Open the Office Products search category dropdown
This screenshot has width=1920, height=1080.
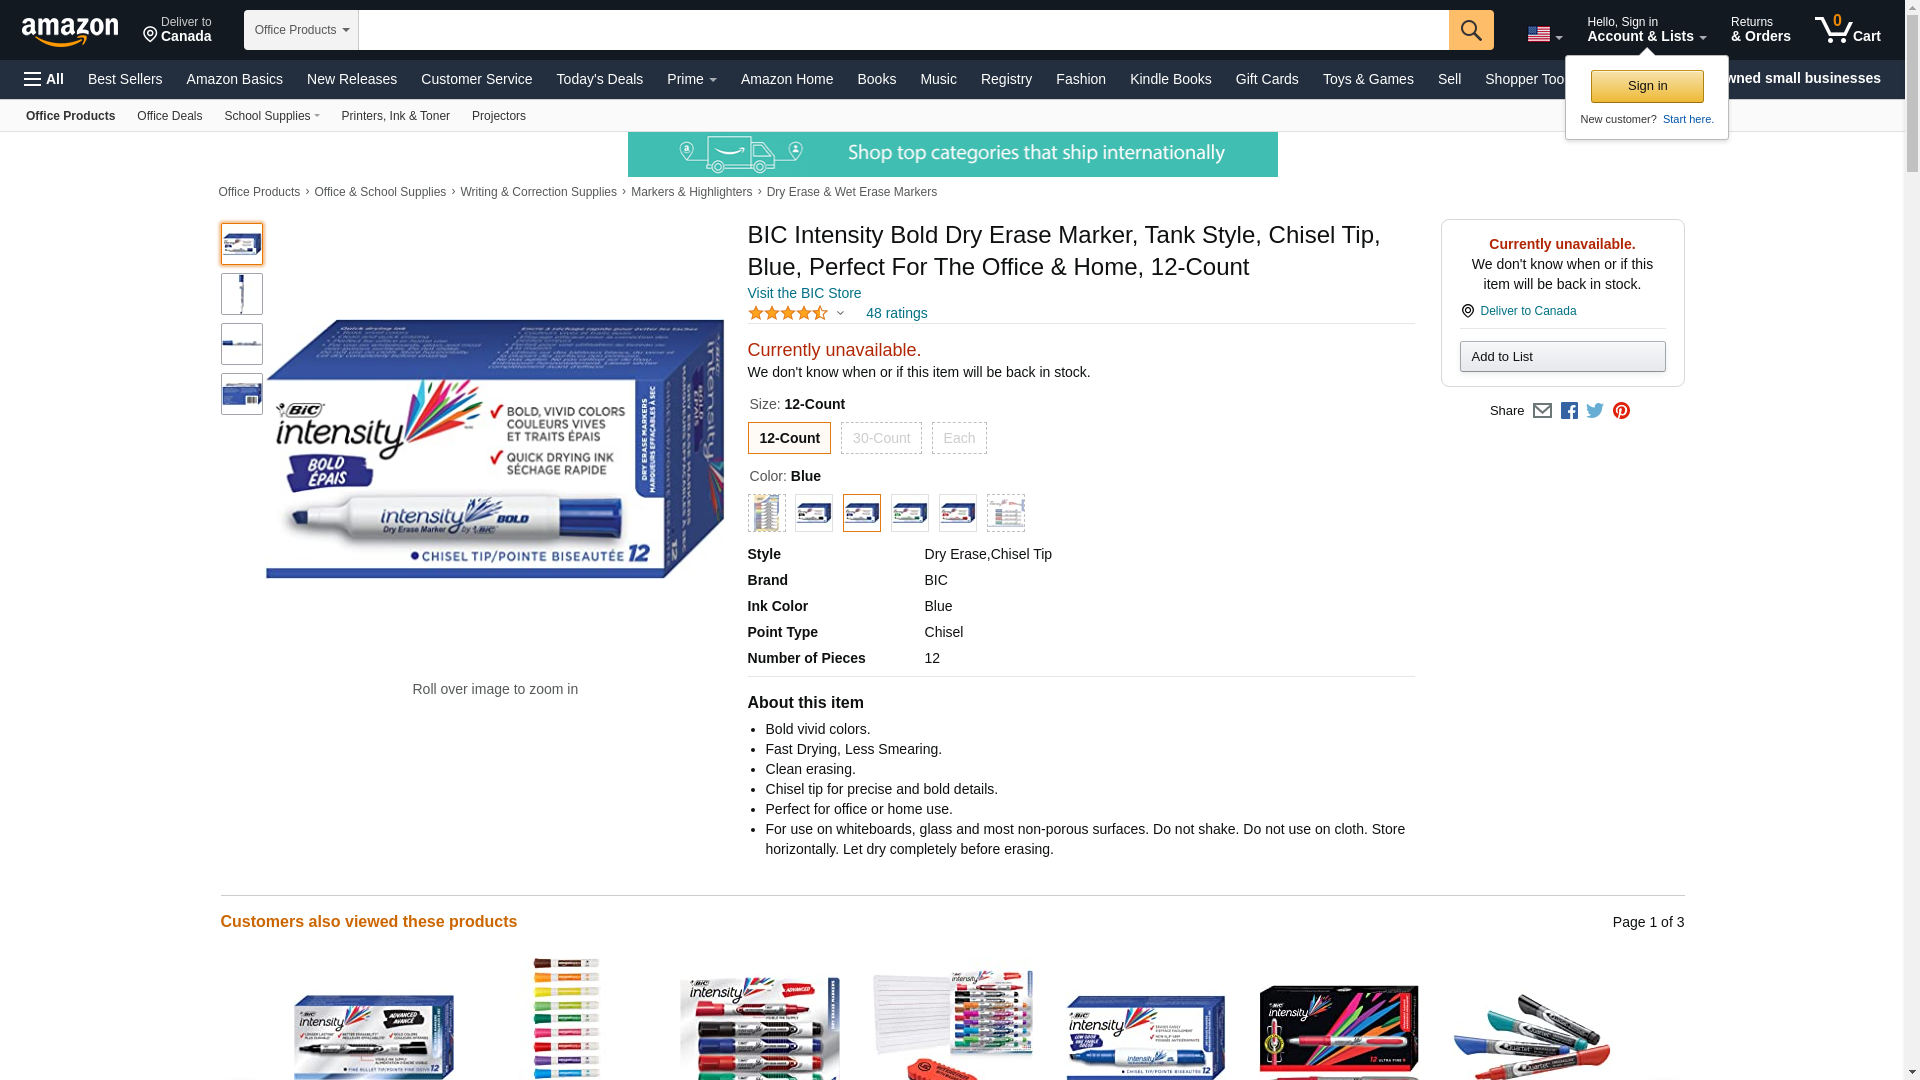(301, 30)
